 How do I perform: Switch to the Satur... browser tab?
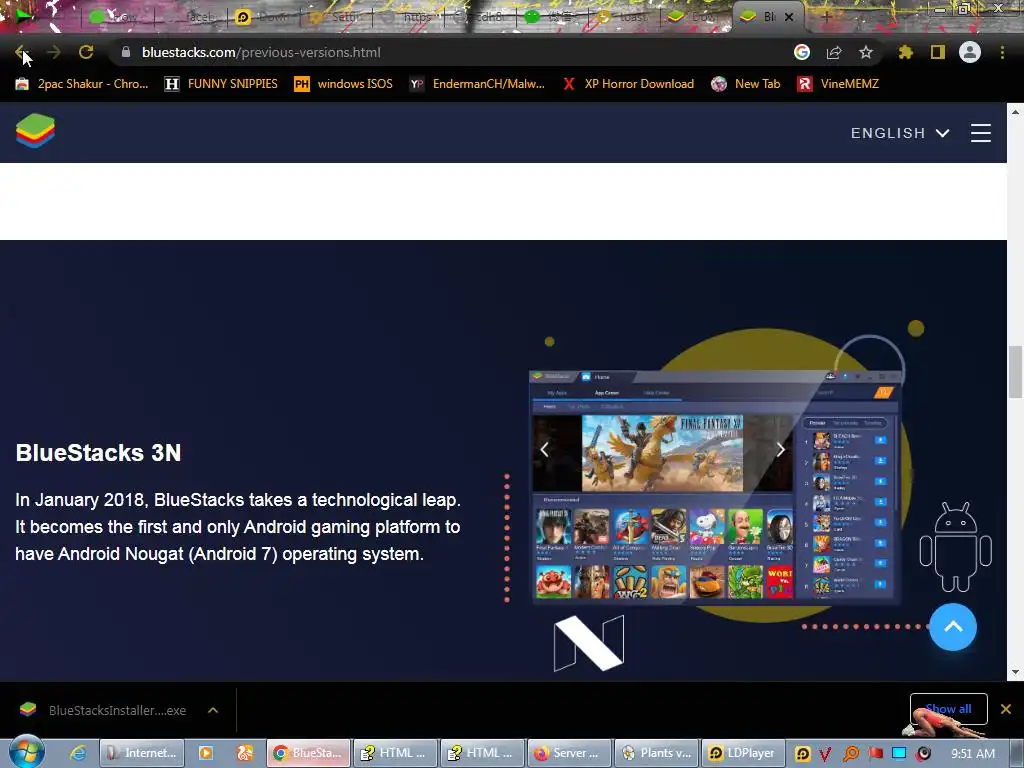click(x=334, y=17)
